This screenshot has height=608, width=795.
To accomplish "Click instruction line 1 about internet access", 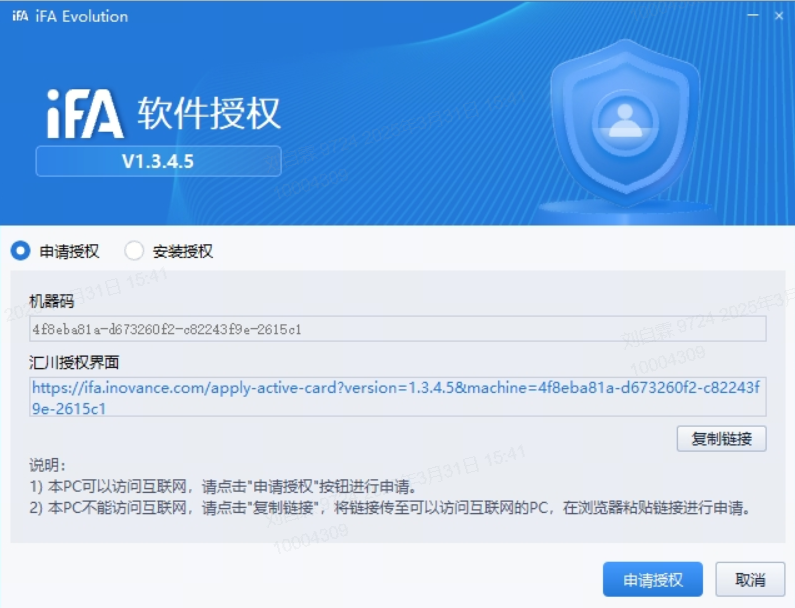I will pos(223,487).
